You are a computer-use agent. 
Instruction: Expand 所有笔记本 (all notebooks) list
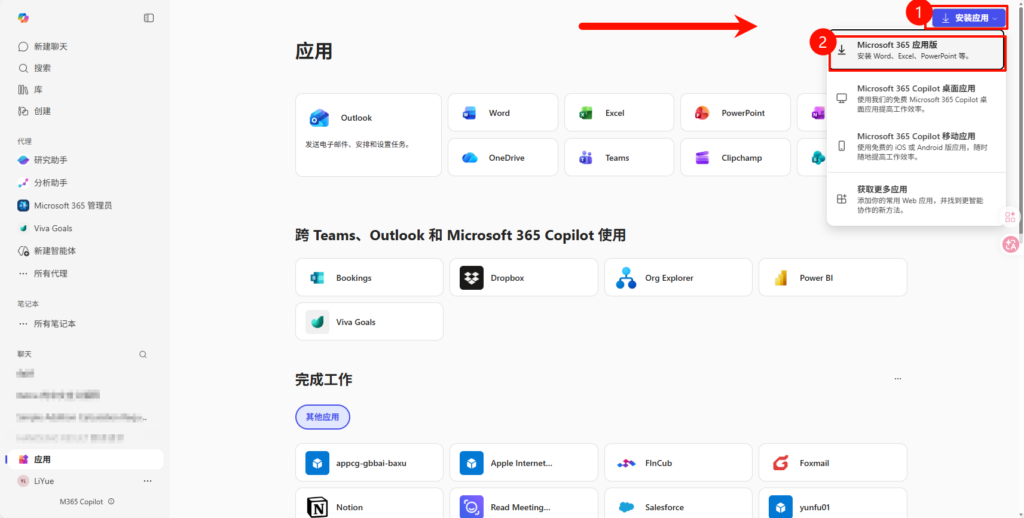tap(54, 324)
